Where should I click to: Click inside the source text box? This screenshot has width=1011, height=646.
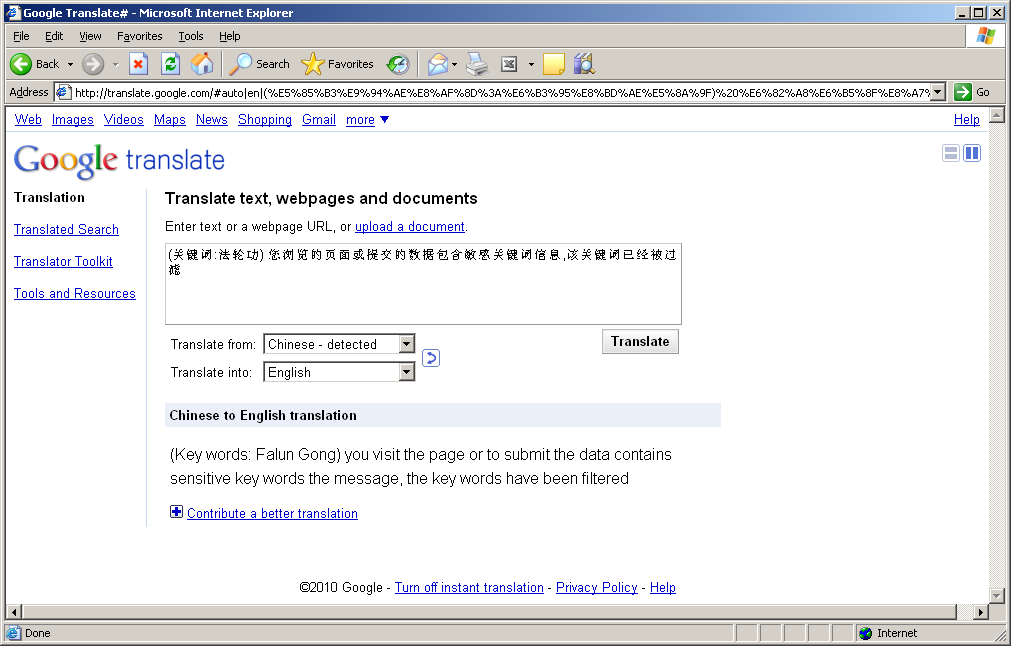tap(423, 284)
